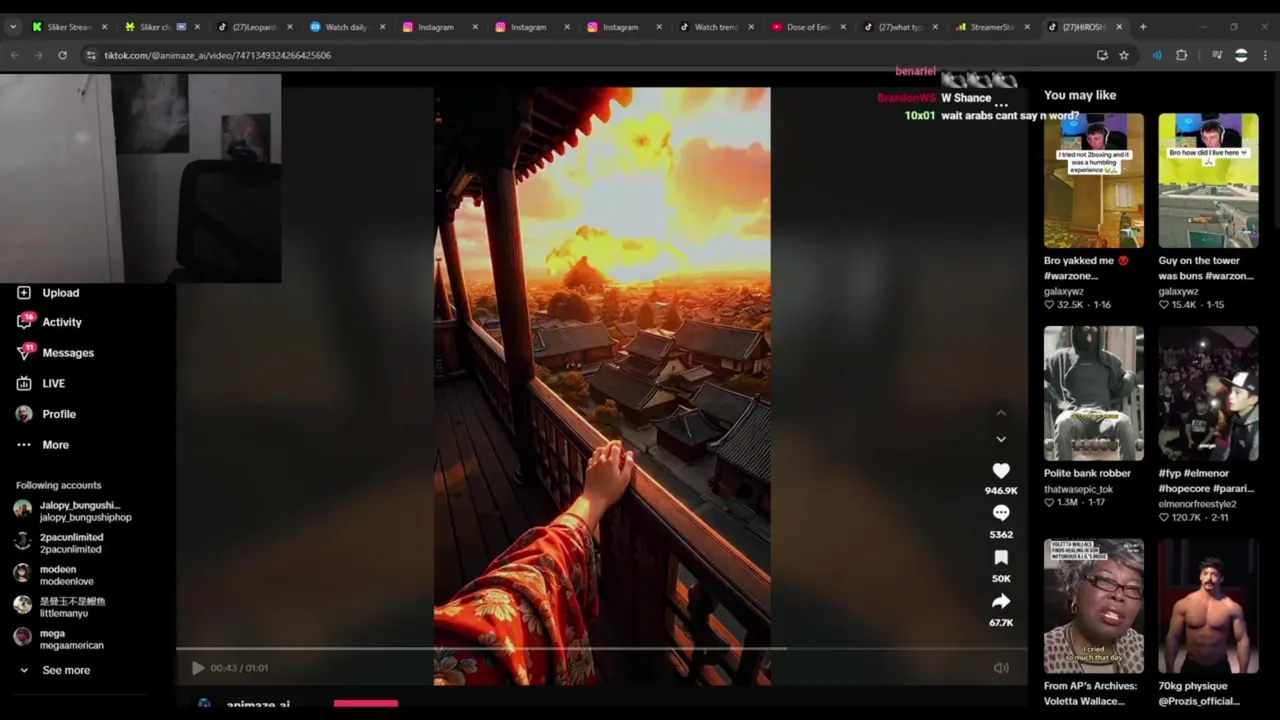Image resolution: width=1280 pixels, height=720 pixels.
Task: Open the browser profile avatar
Action: click(x=1241, y=55)
